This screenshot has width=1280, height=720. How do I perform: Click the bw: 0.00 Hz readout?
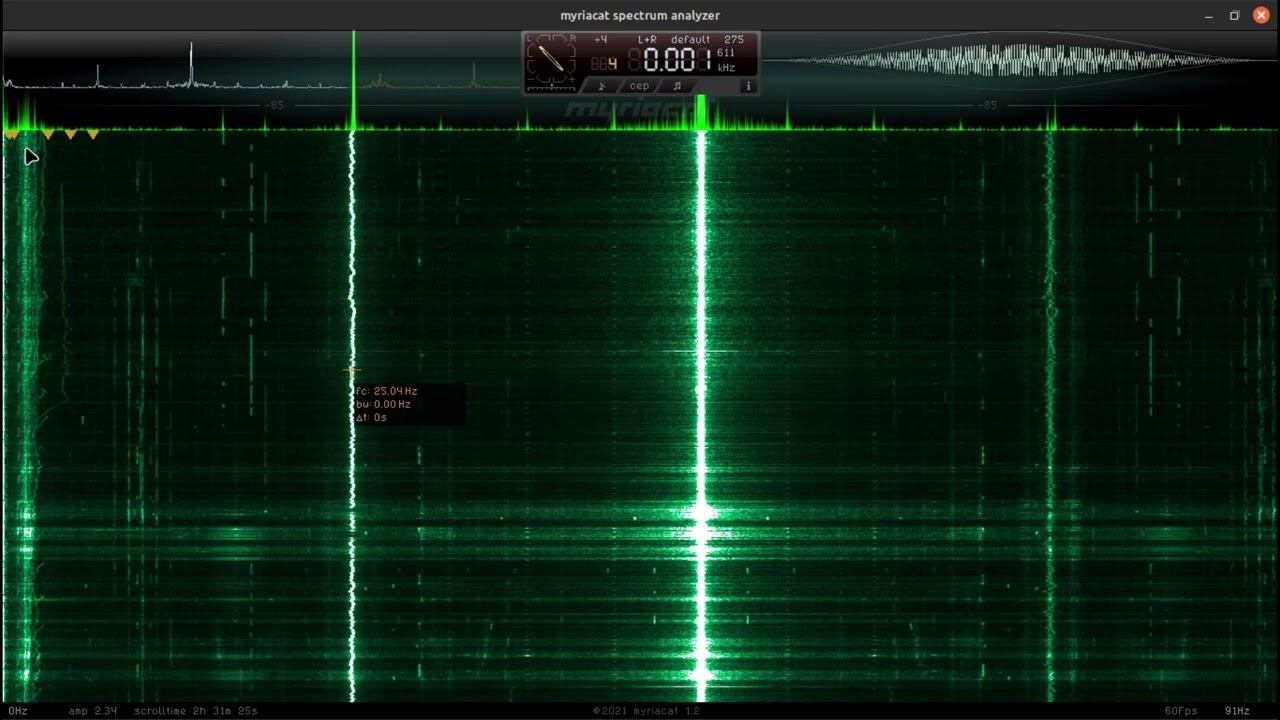click(383, 404)
